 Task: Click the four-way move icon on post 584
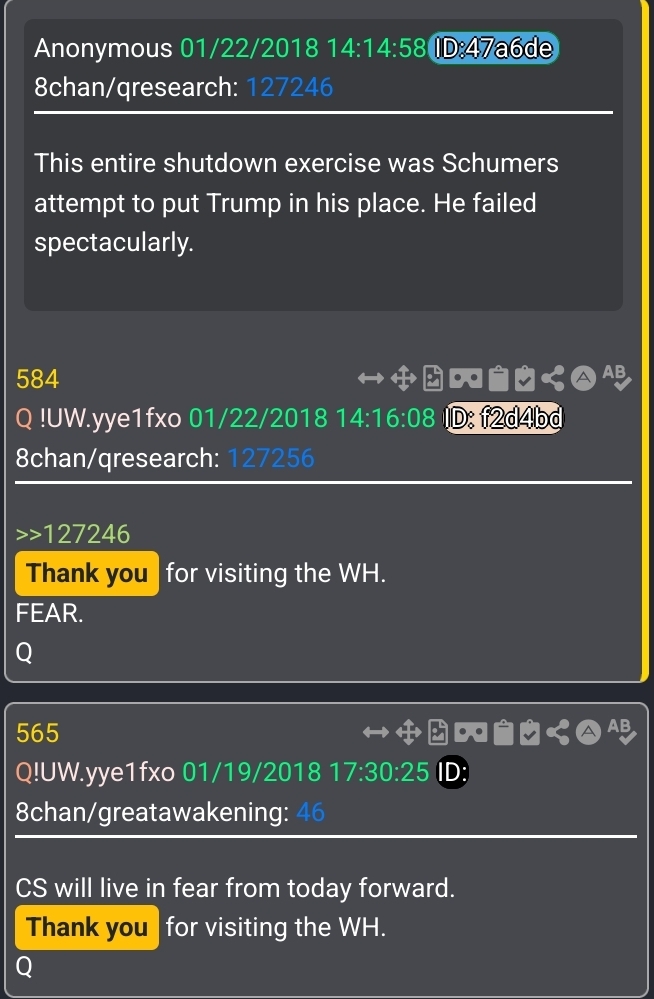click(x=403, y=378)
